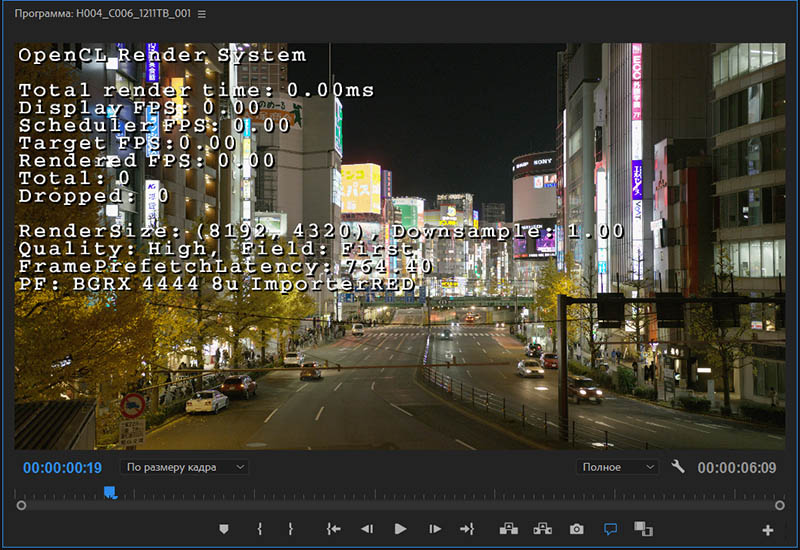The width and height of the screenshot is (800, 550).
Task: Click the blue playhead on the time ruler
Action: tap(110, 492)
